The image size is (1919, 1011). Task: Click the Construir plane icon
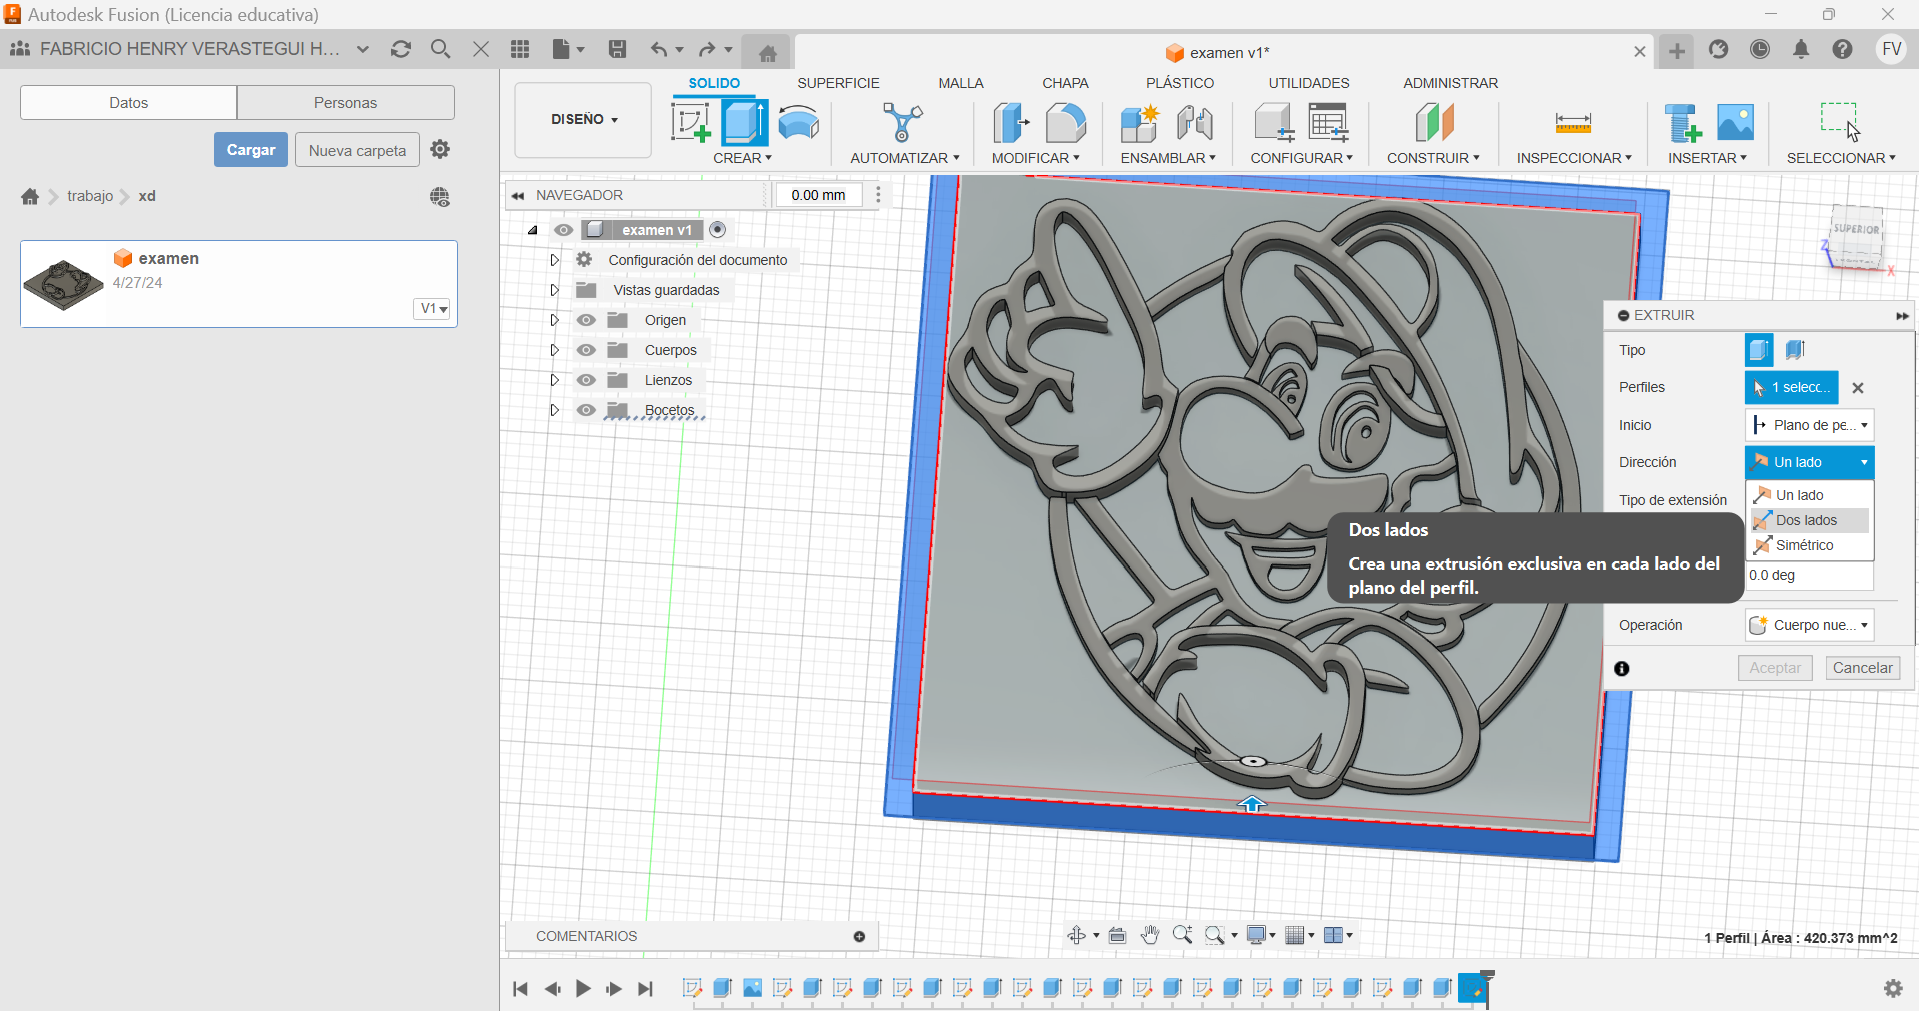1434,124
